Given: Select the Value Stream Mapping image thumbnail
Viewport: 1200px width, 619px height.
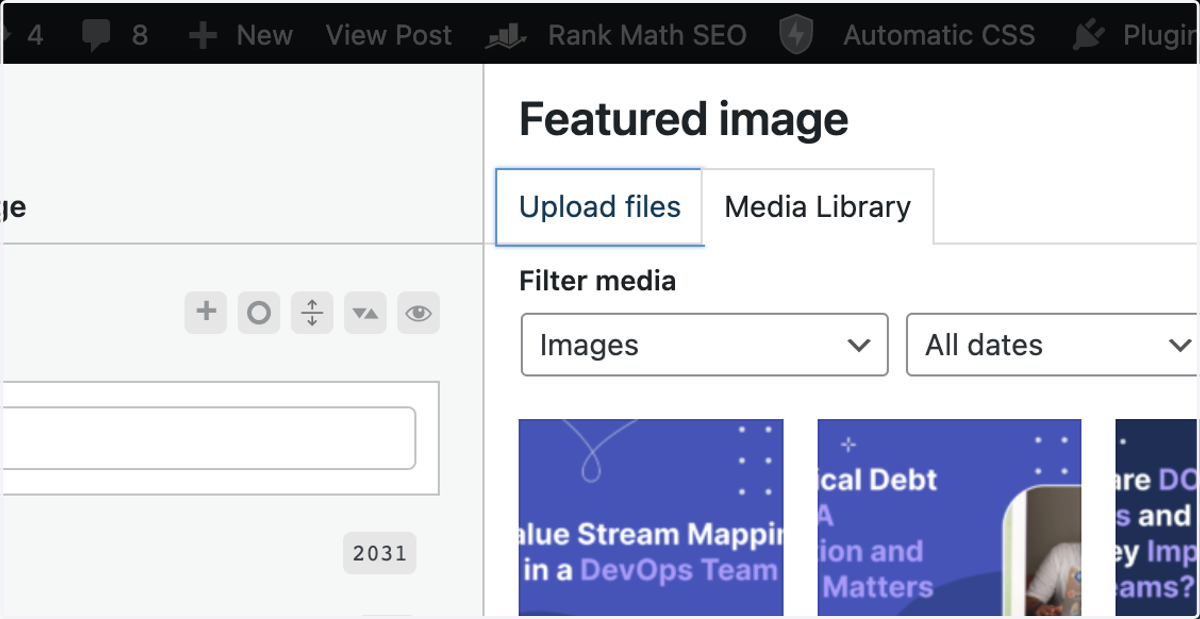Looking at the screenshot, I should point(651,518).
